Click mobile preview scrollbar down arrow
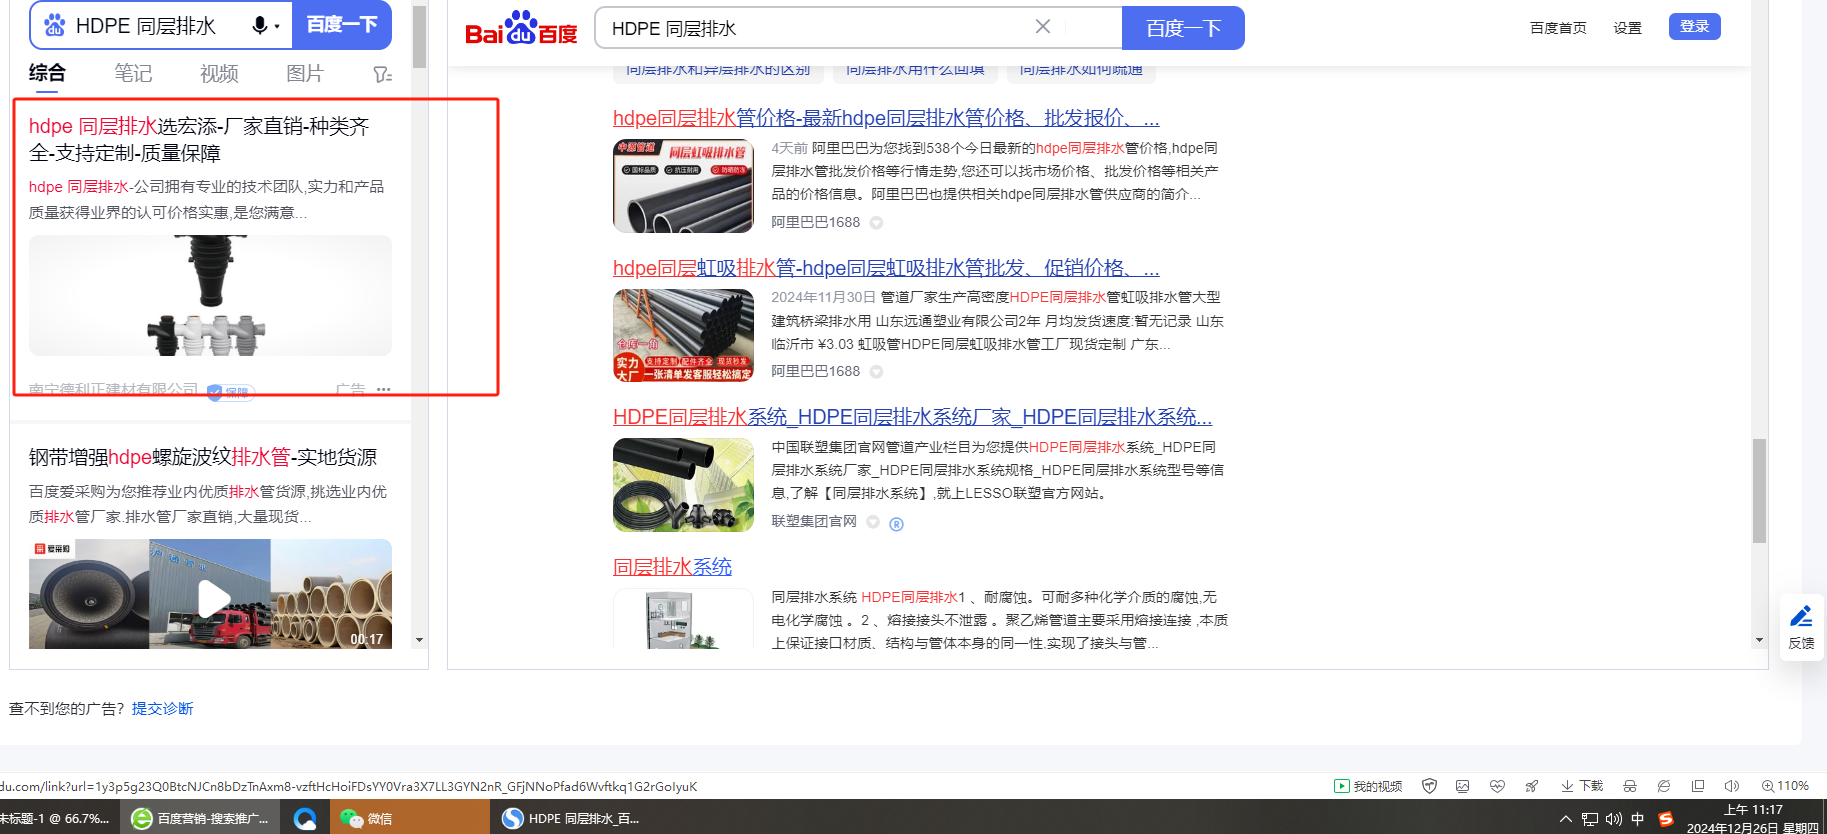 [419, 640]
